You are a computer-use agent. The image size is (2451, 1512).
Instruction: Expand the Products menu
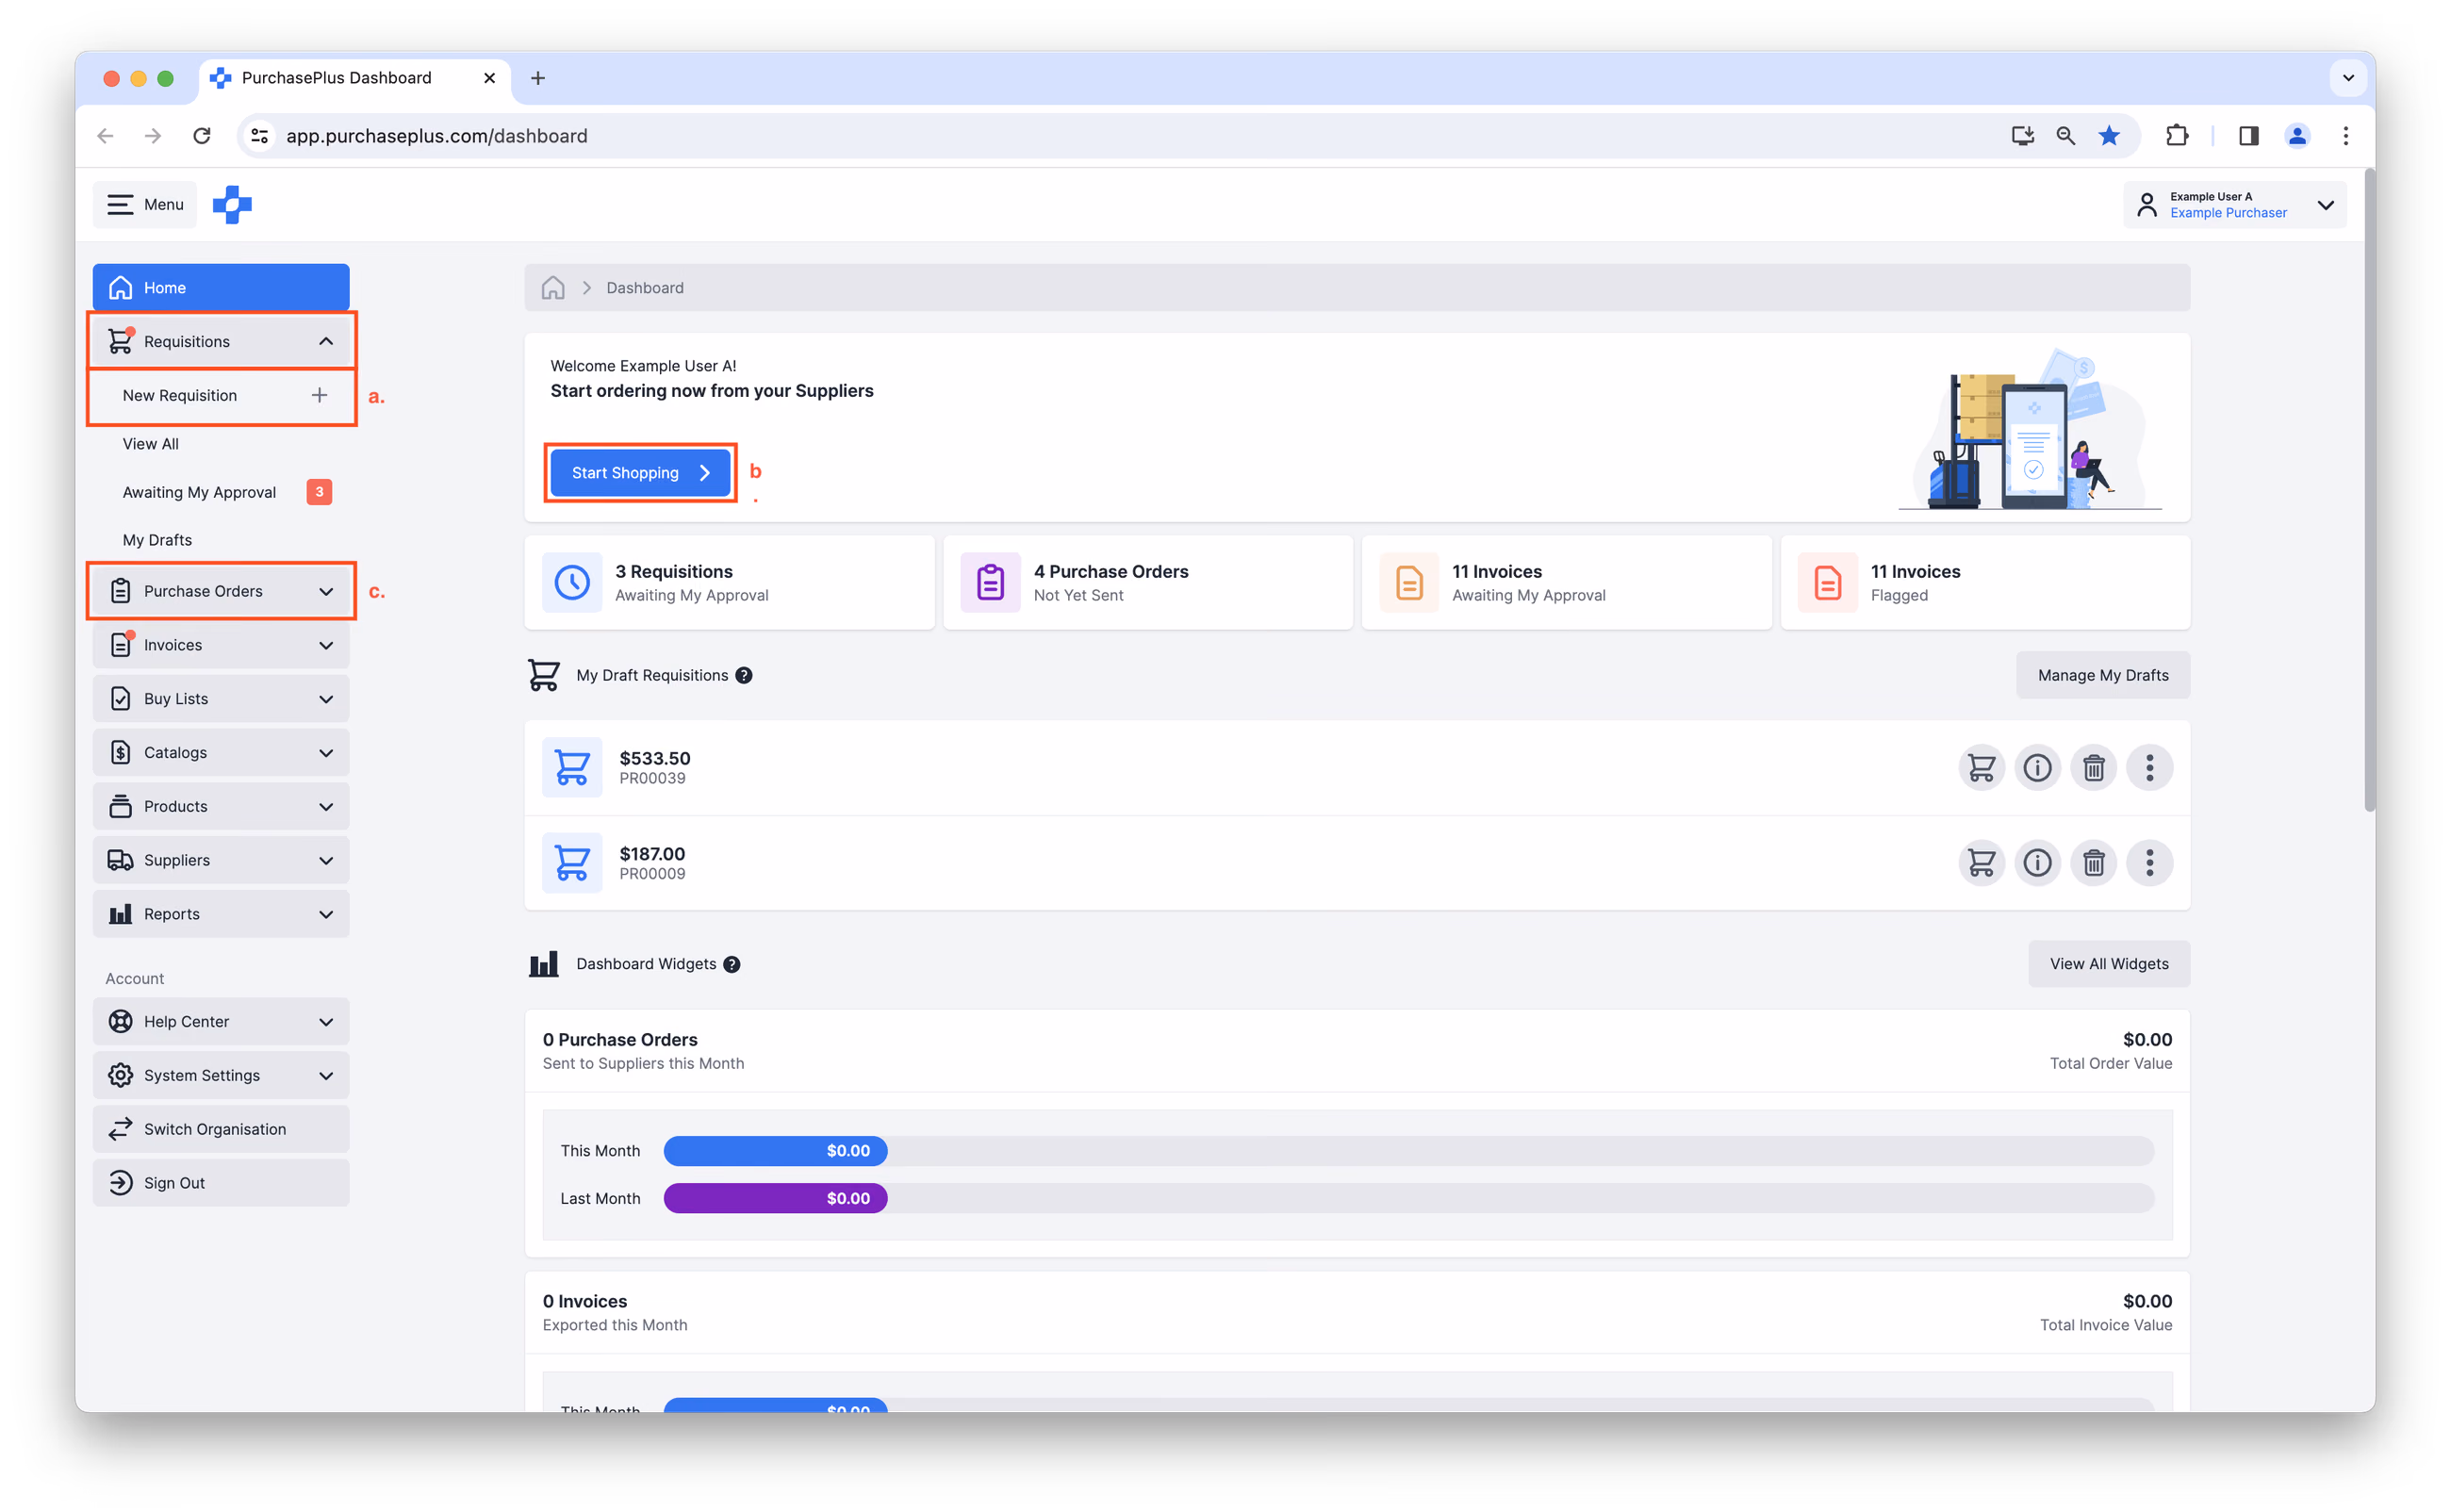click(221, 807)
